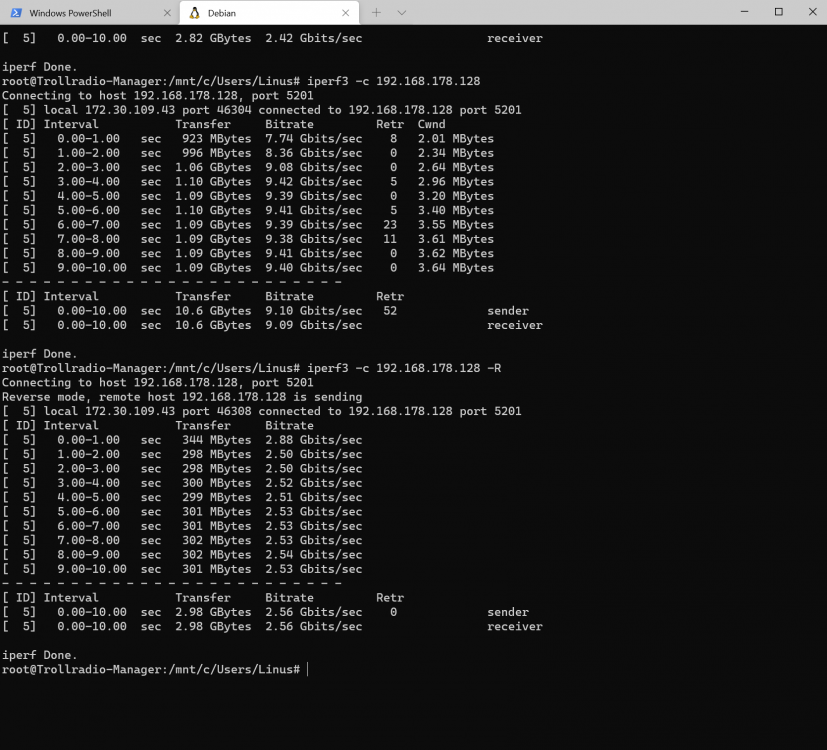
Task: Click the last 'iperf Done.' line
Action: 40,655
